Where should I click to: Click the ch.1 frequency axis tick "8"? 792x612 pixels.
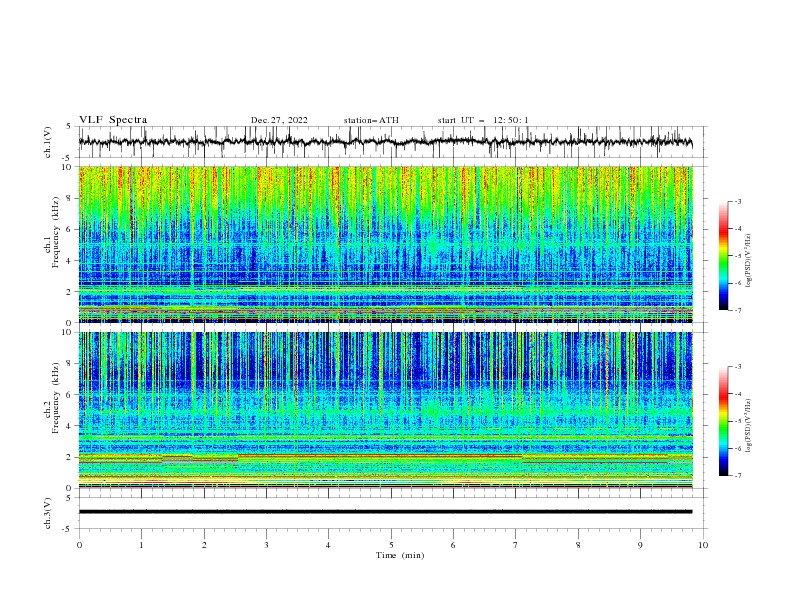click(70, 198)
